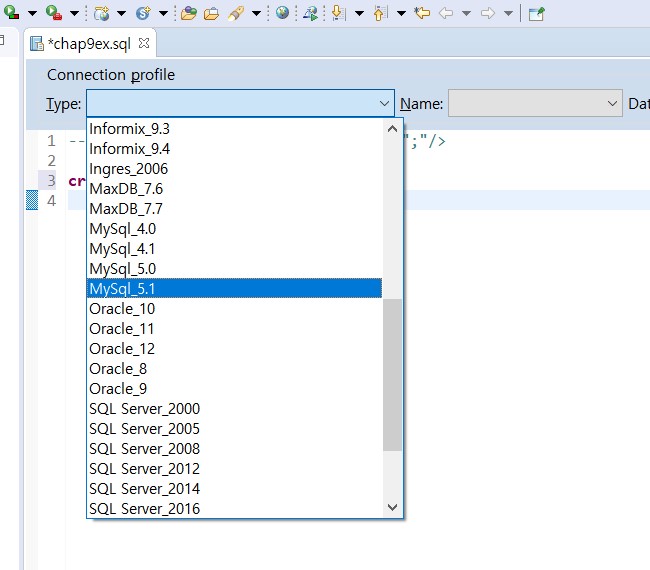Select SQL Server_2014 in the list
650x570 pixels.
[x=234, y=489]
